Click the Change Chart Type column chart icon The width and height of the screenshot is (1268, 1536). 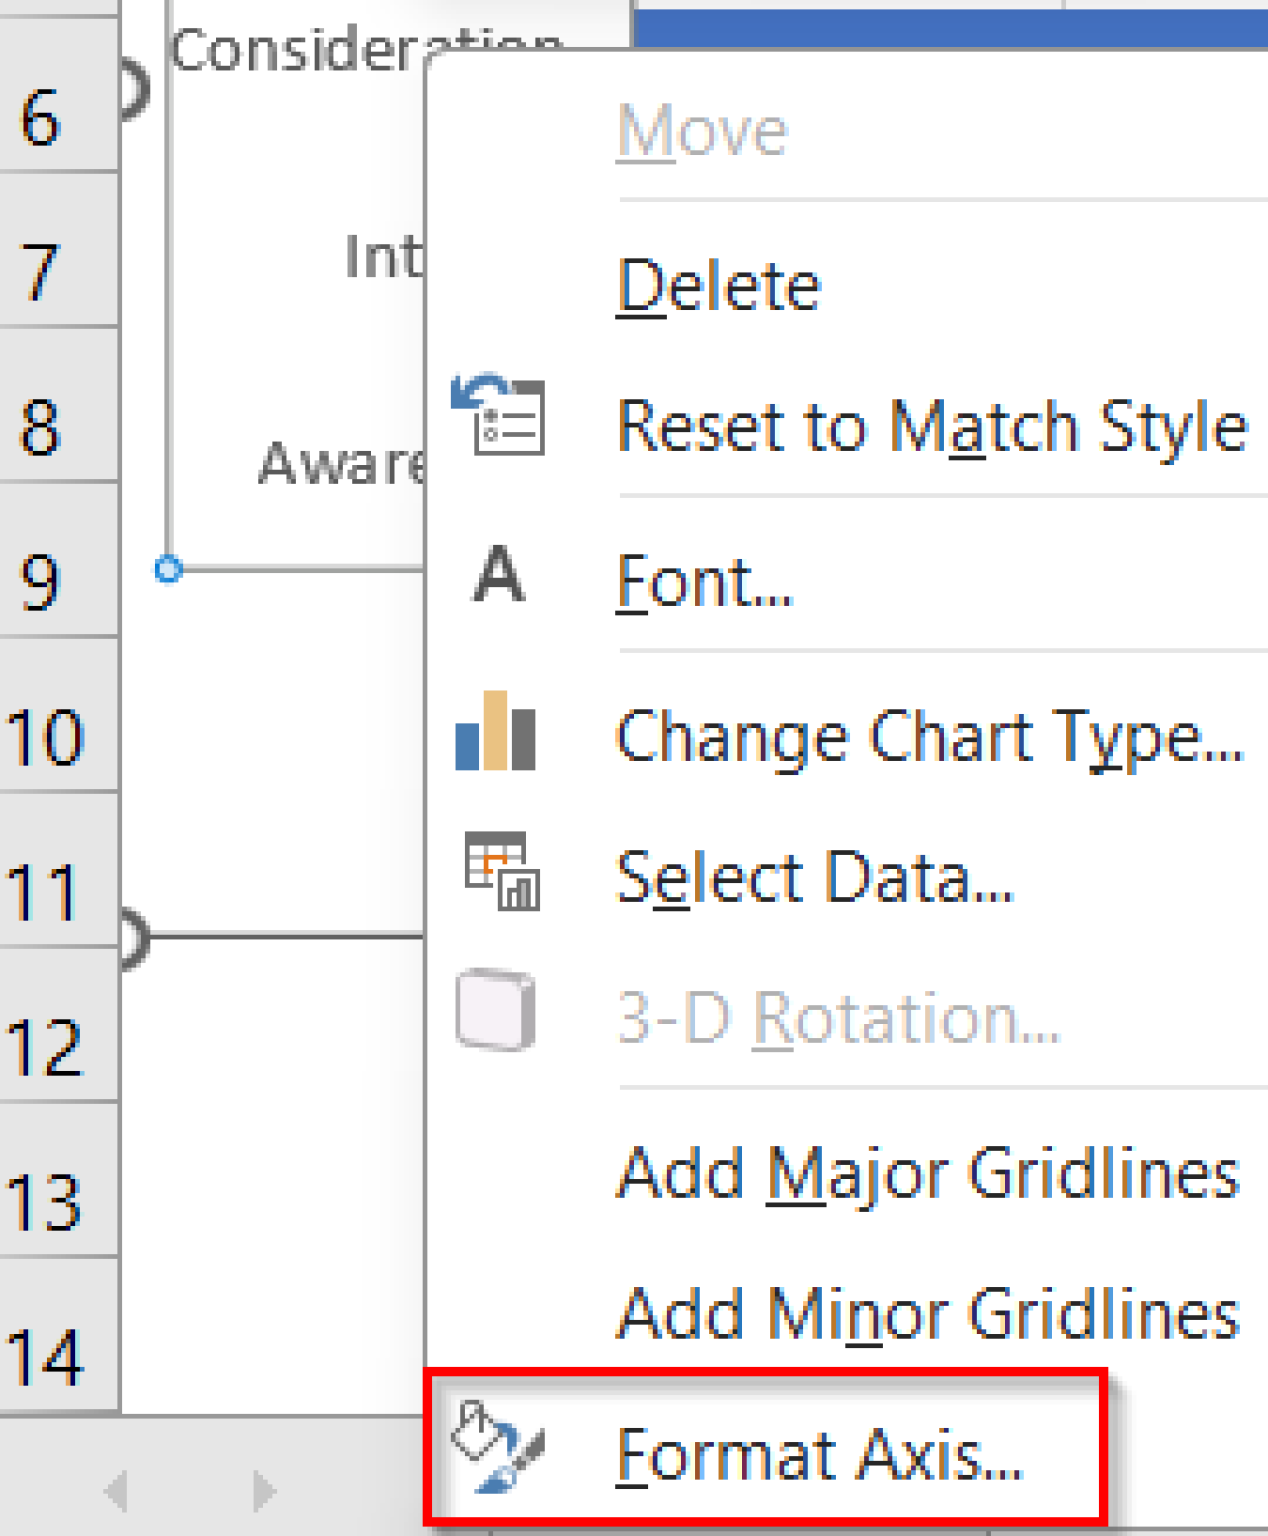[x=497, y=737]
